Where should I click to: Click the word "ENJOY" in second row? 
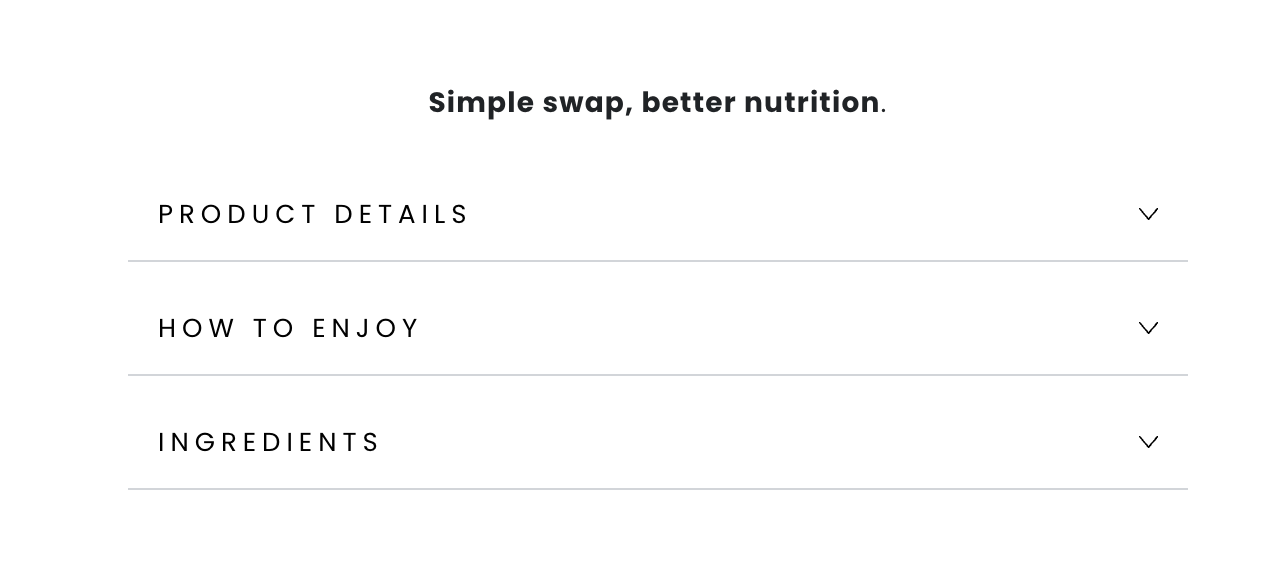click(x=366, y=329)
